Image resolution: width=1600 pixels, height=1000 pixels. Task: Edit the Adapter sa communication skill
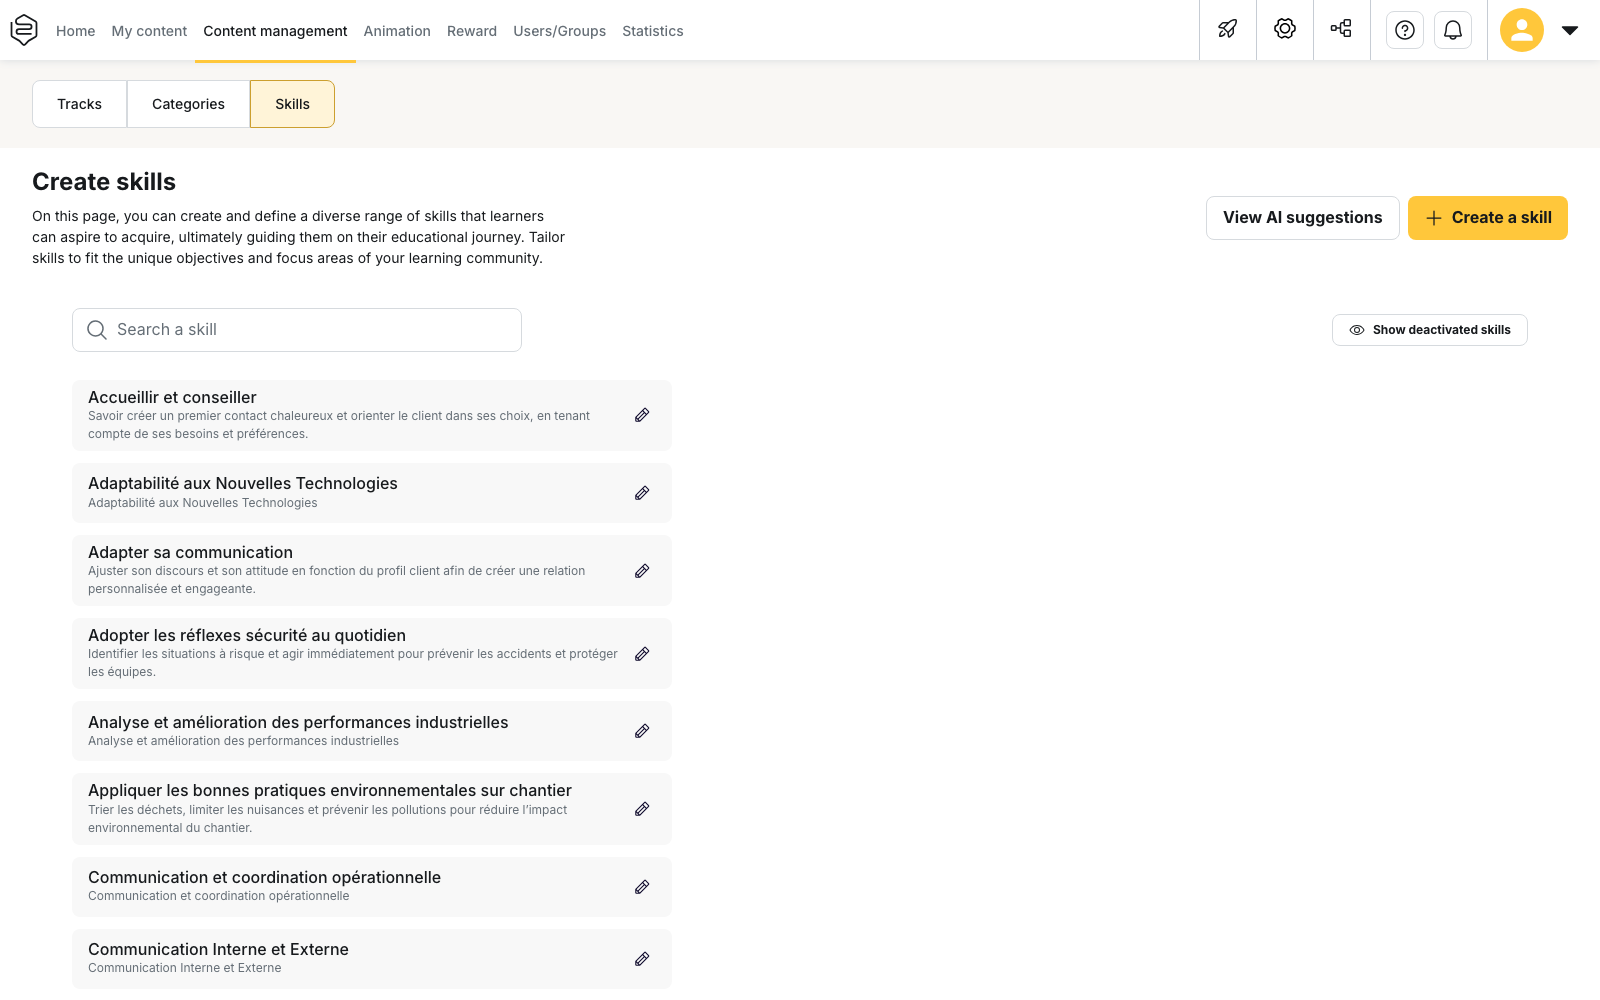642,571
